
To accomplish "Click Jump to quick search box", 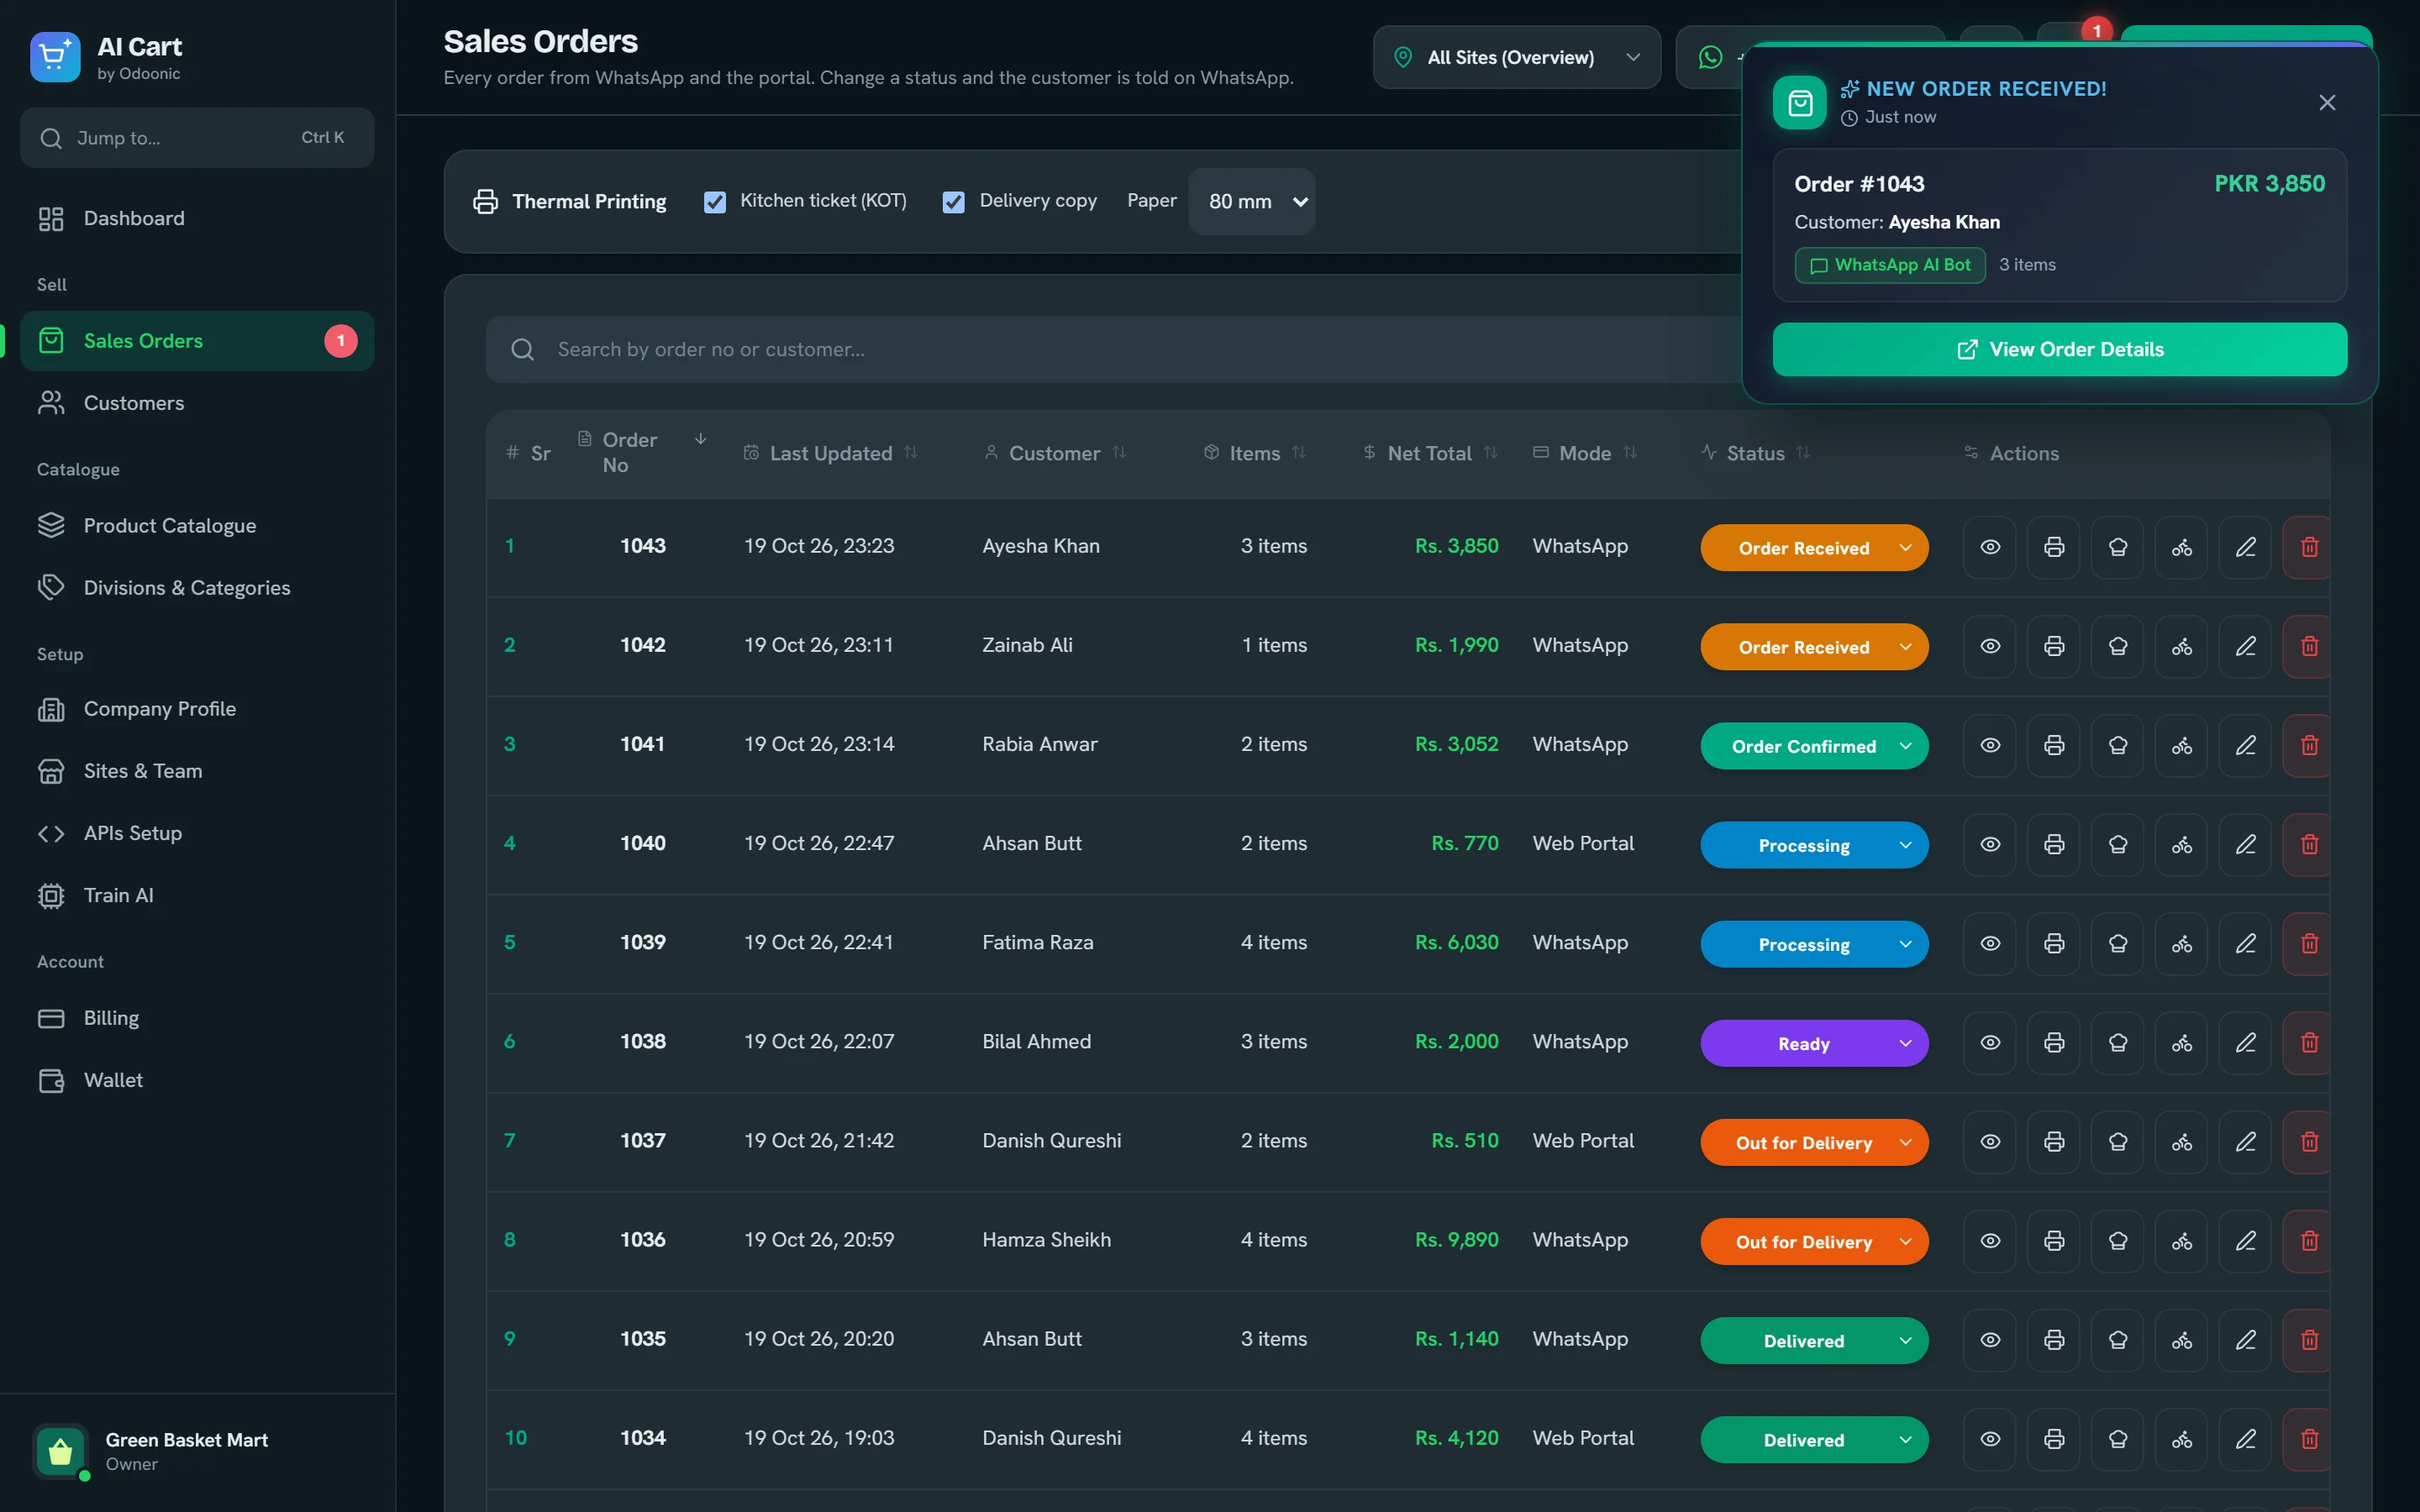I will coord(197,137).
